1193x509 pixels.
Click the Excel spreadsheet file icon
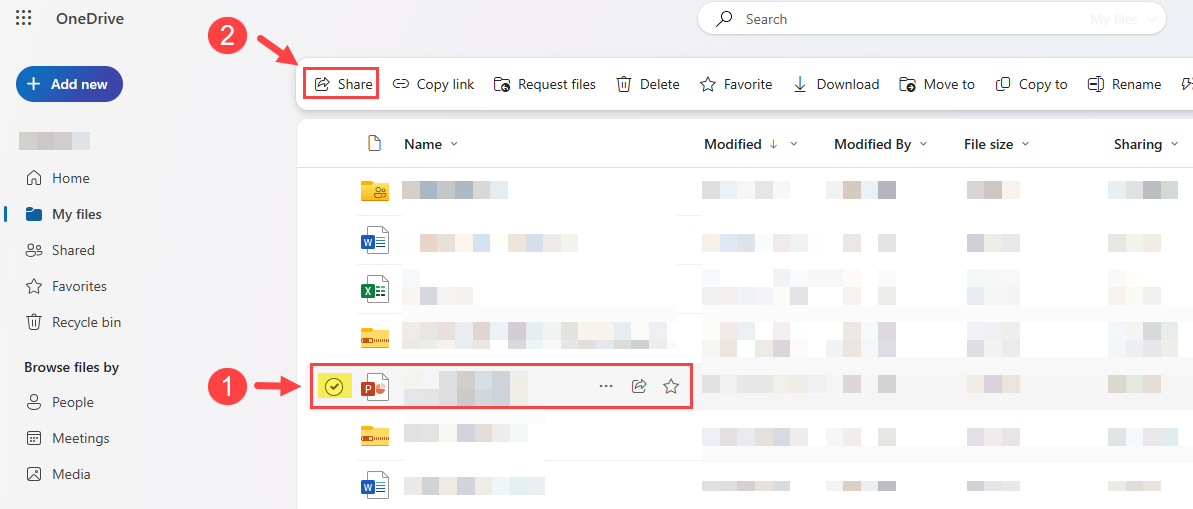374,289
